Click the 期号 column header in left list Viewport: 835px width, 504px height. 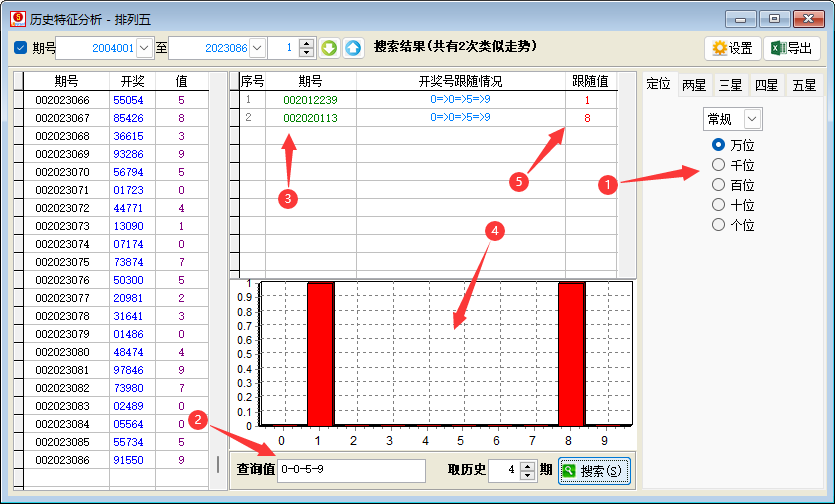tap(66, 82)
